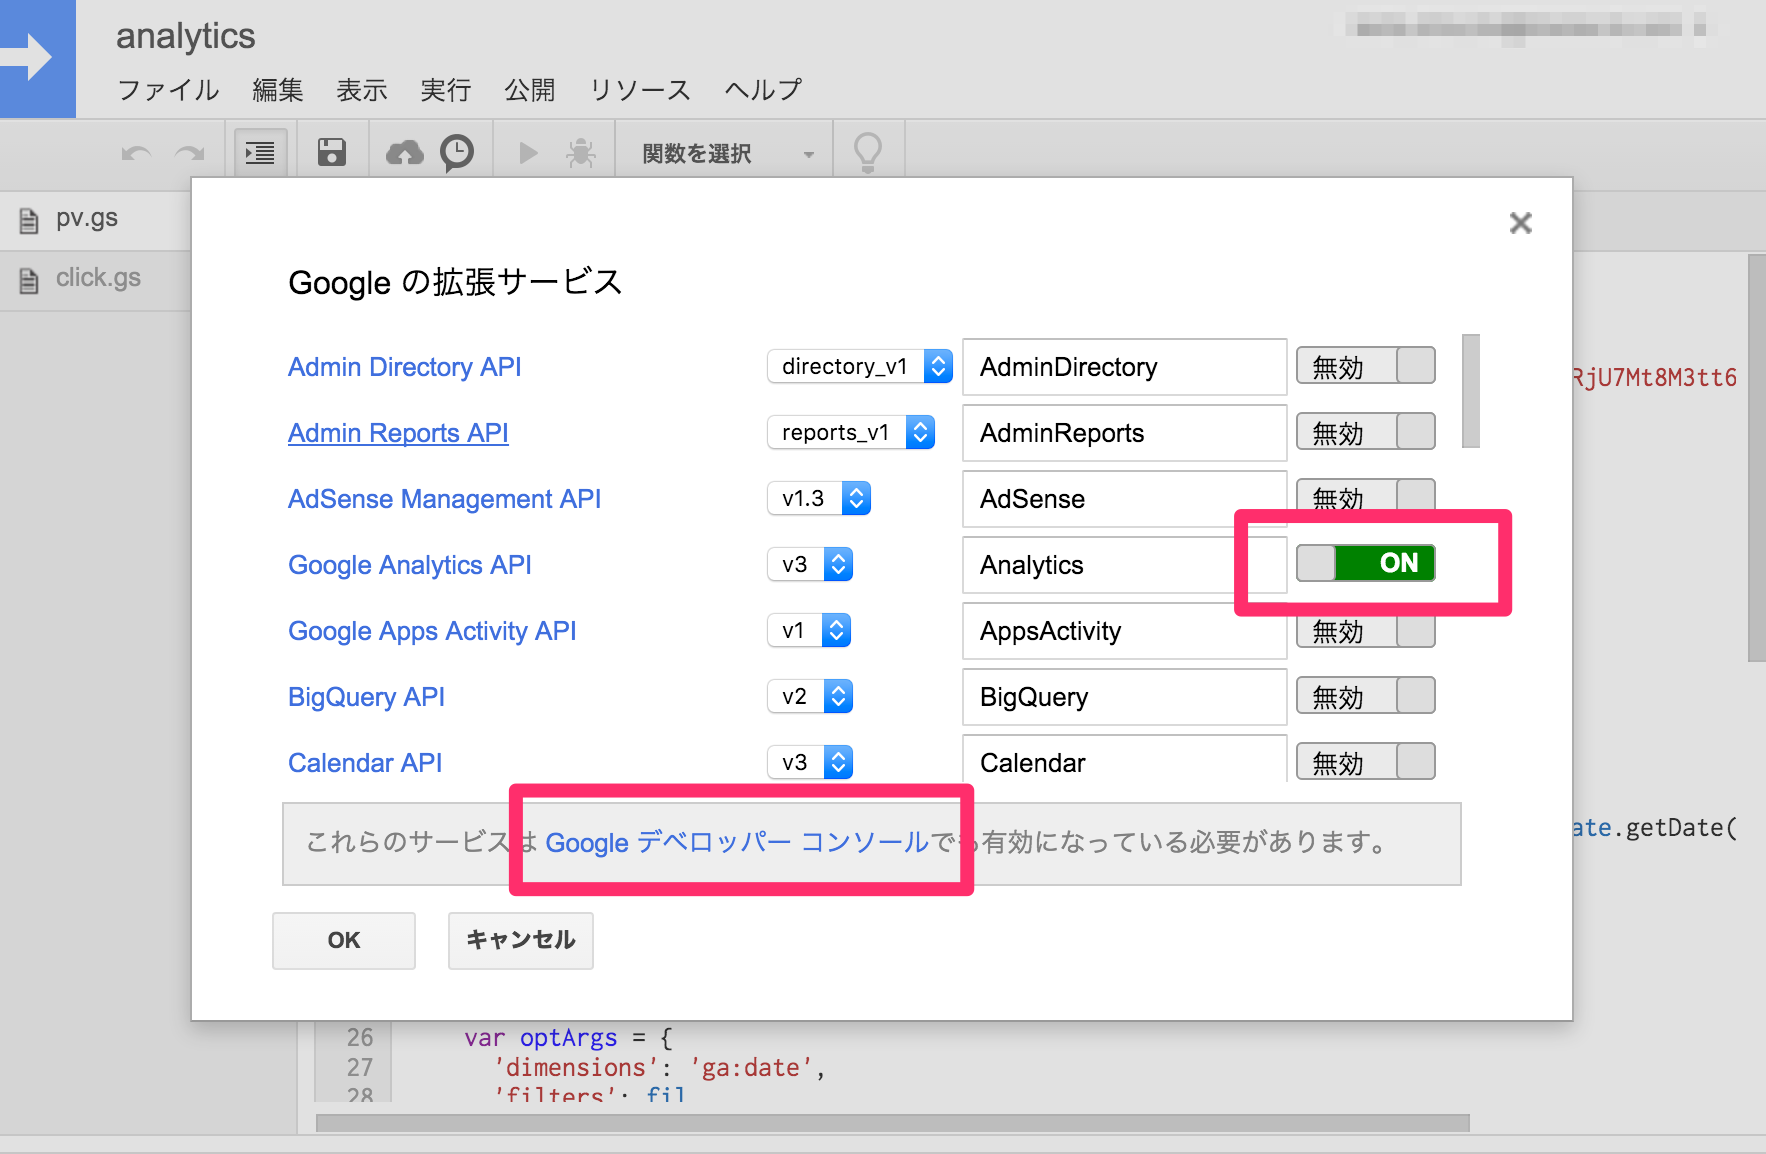Screen dimensions: 1766x1154
Task: Open the 実行 menu
Action: click(x=446, y=90)
